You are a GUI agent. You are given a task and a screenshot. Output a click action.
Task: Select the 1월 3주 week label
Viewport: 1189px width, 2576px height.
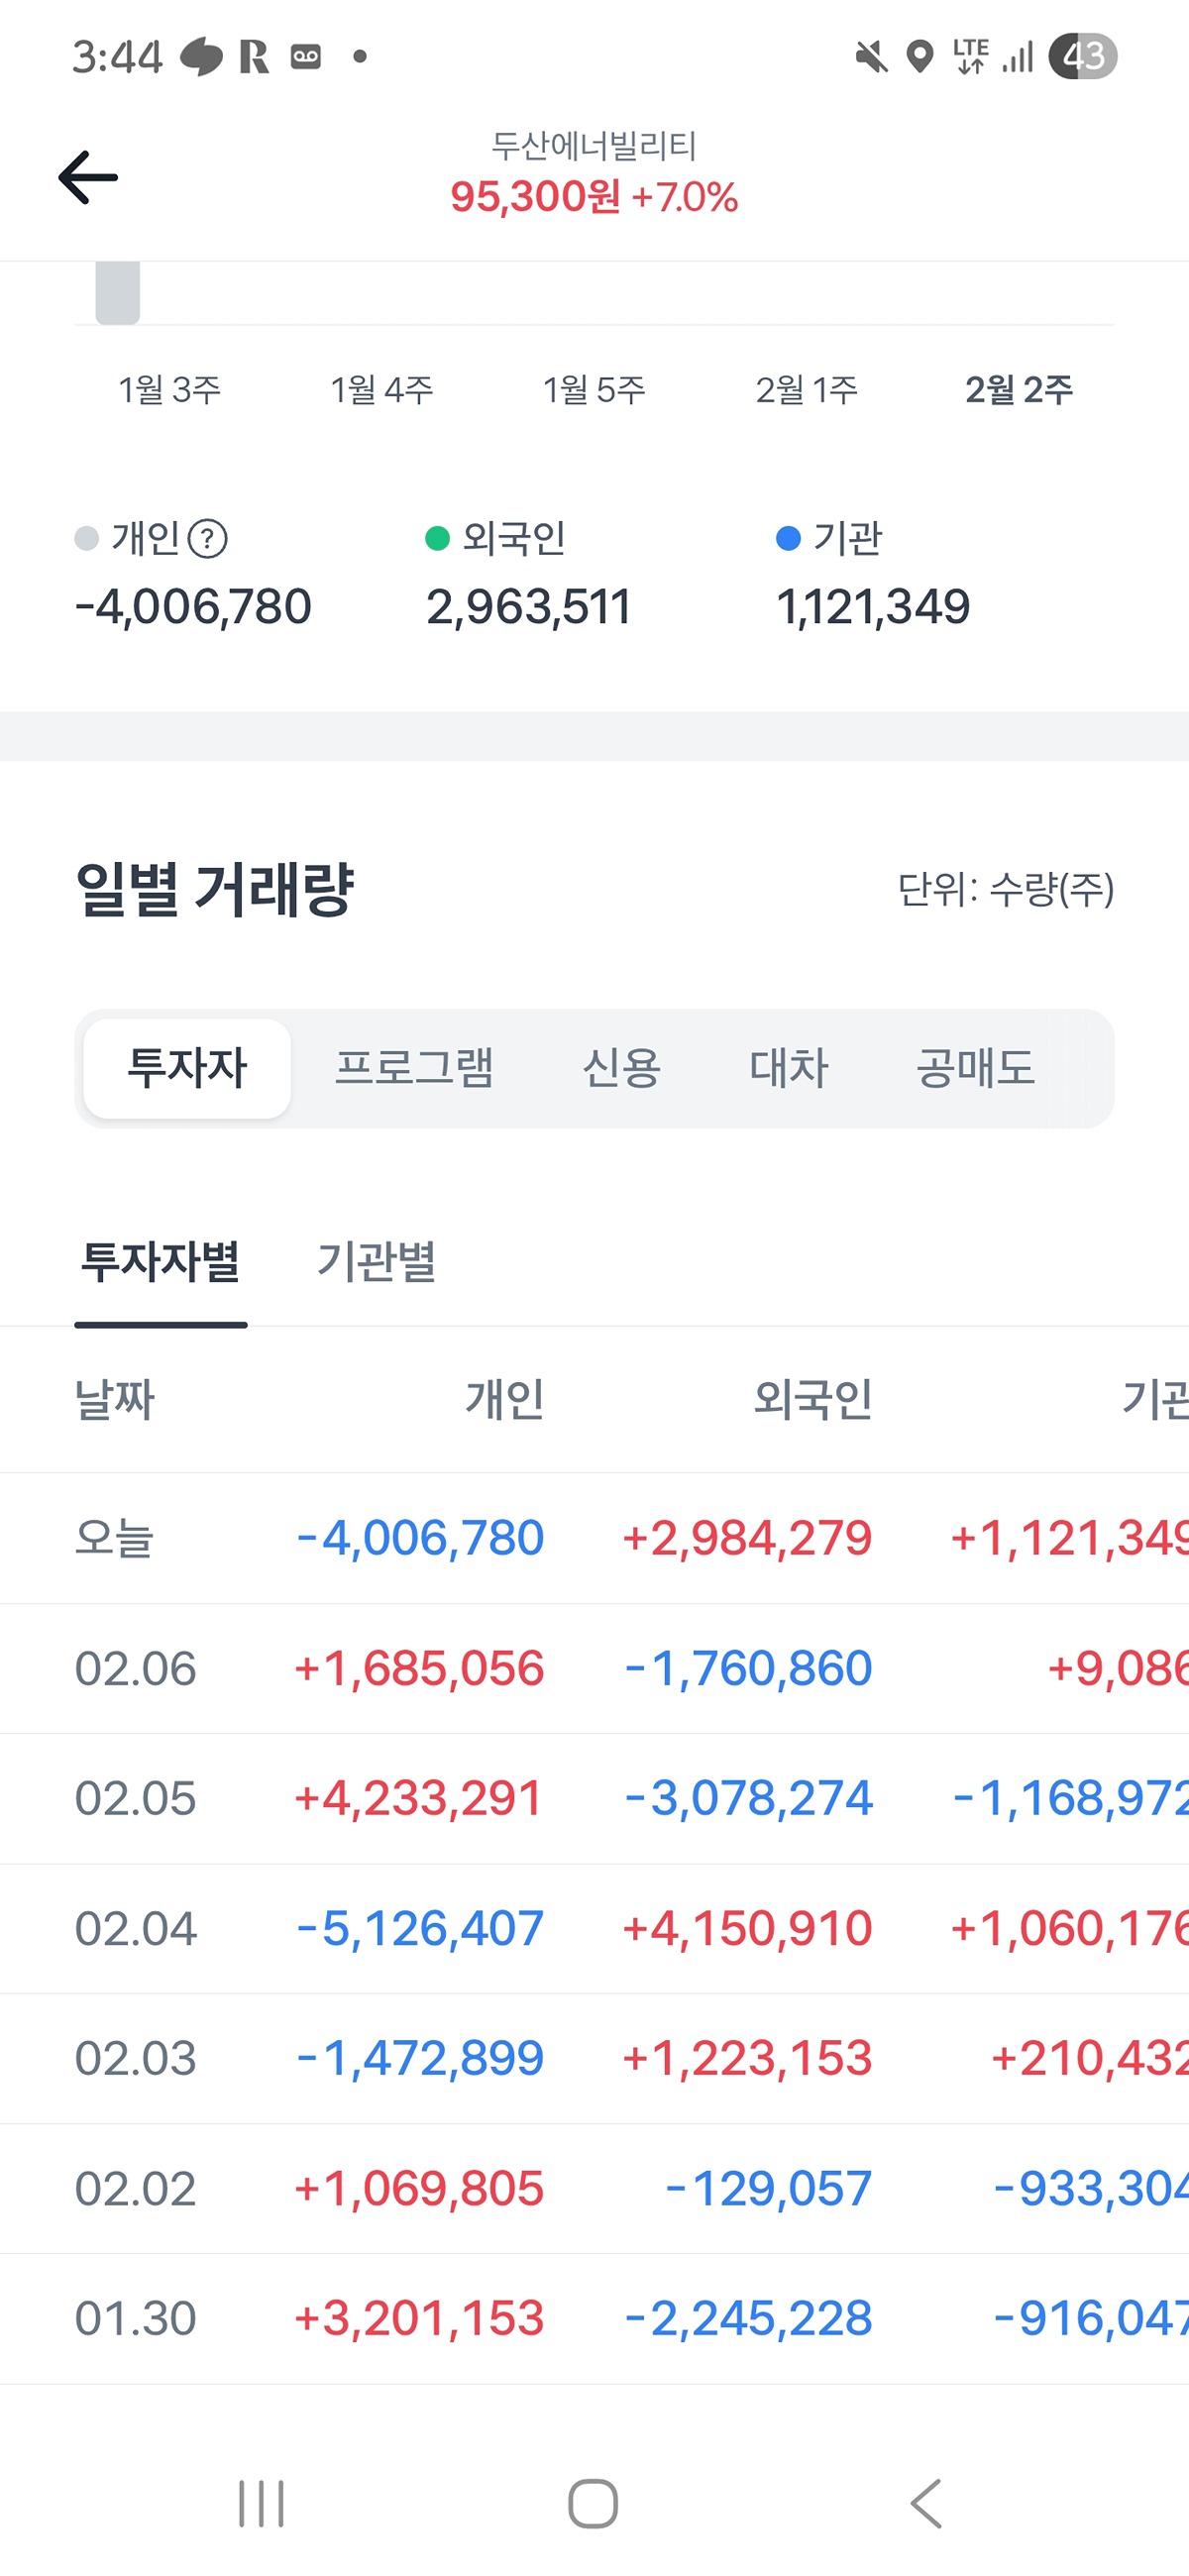coord(169,389)
